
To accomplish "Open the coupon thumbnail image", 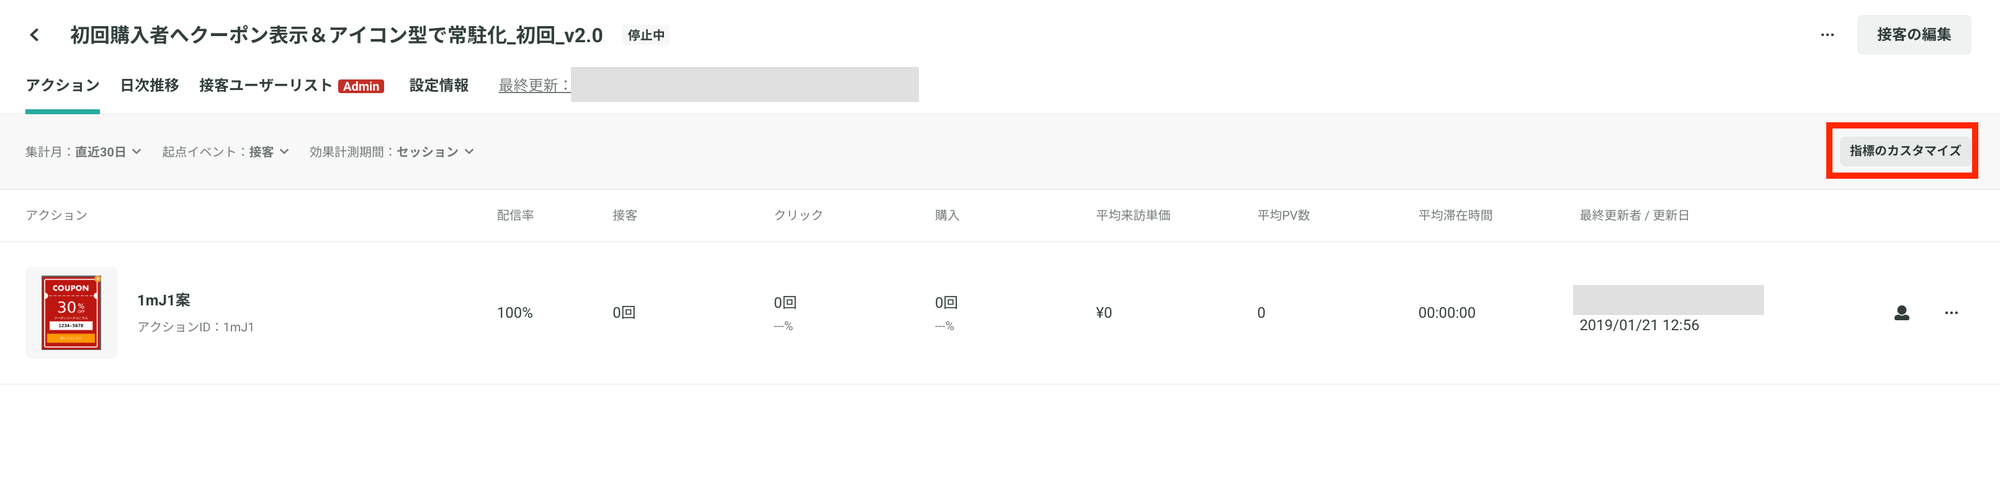I will (x=71, y=313).
